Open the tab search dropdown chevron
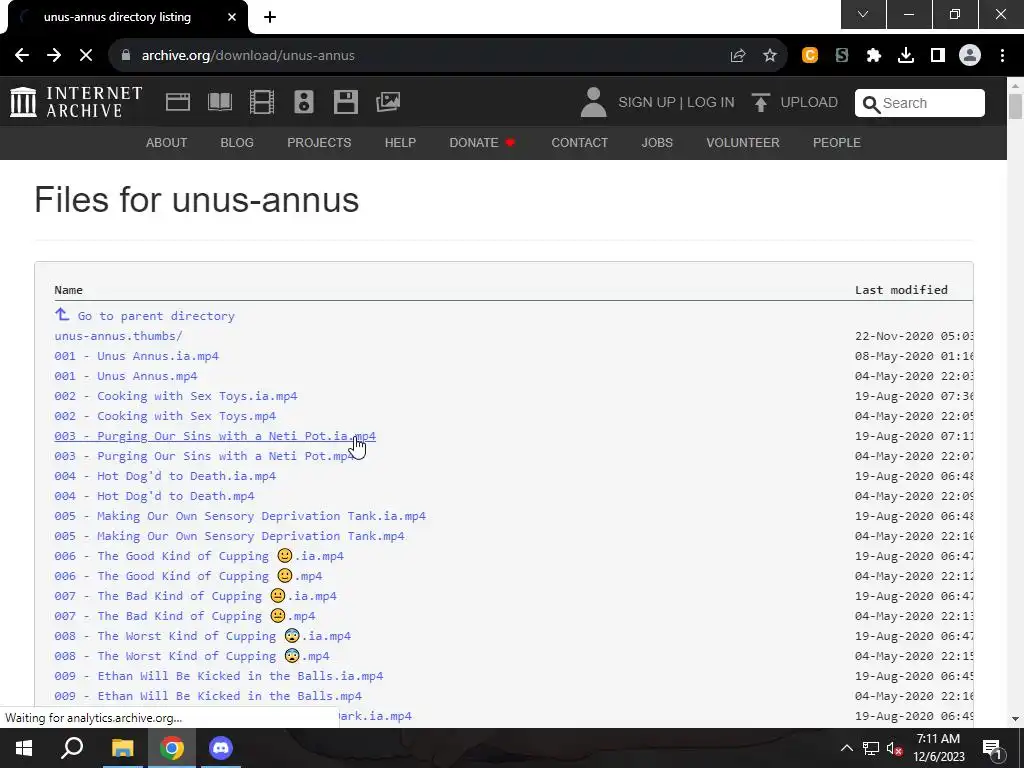 click(x=863, y=14)
